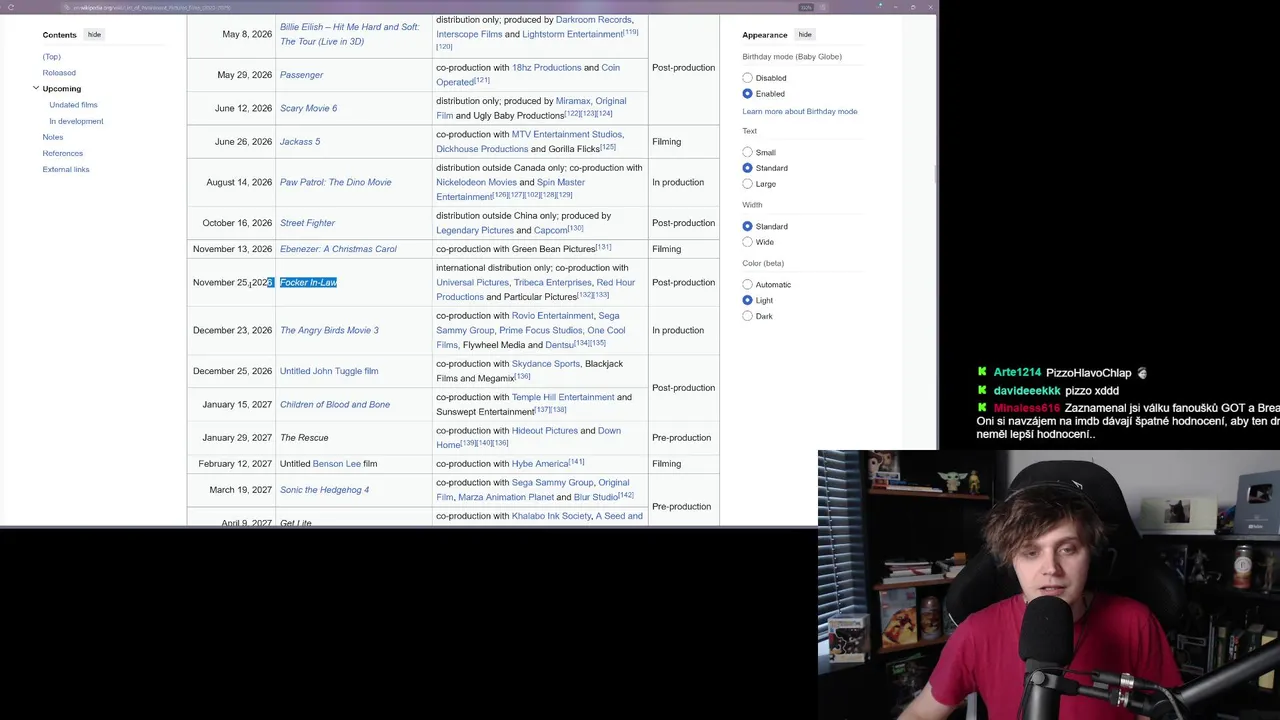Set color mode to Automatic
This screenshot has height=720, width=1280.
point(747,284)
